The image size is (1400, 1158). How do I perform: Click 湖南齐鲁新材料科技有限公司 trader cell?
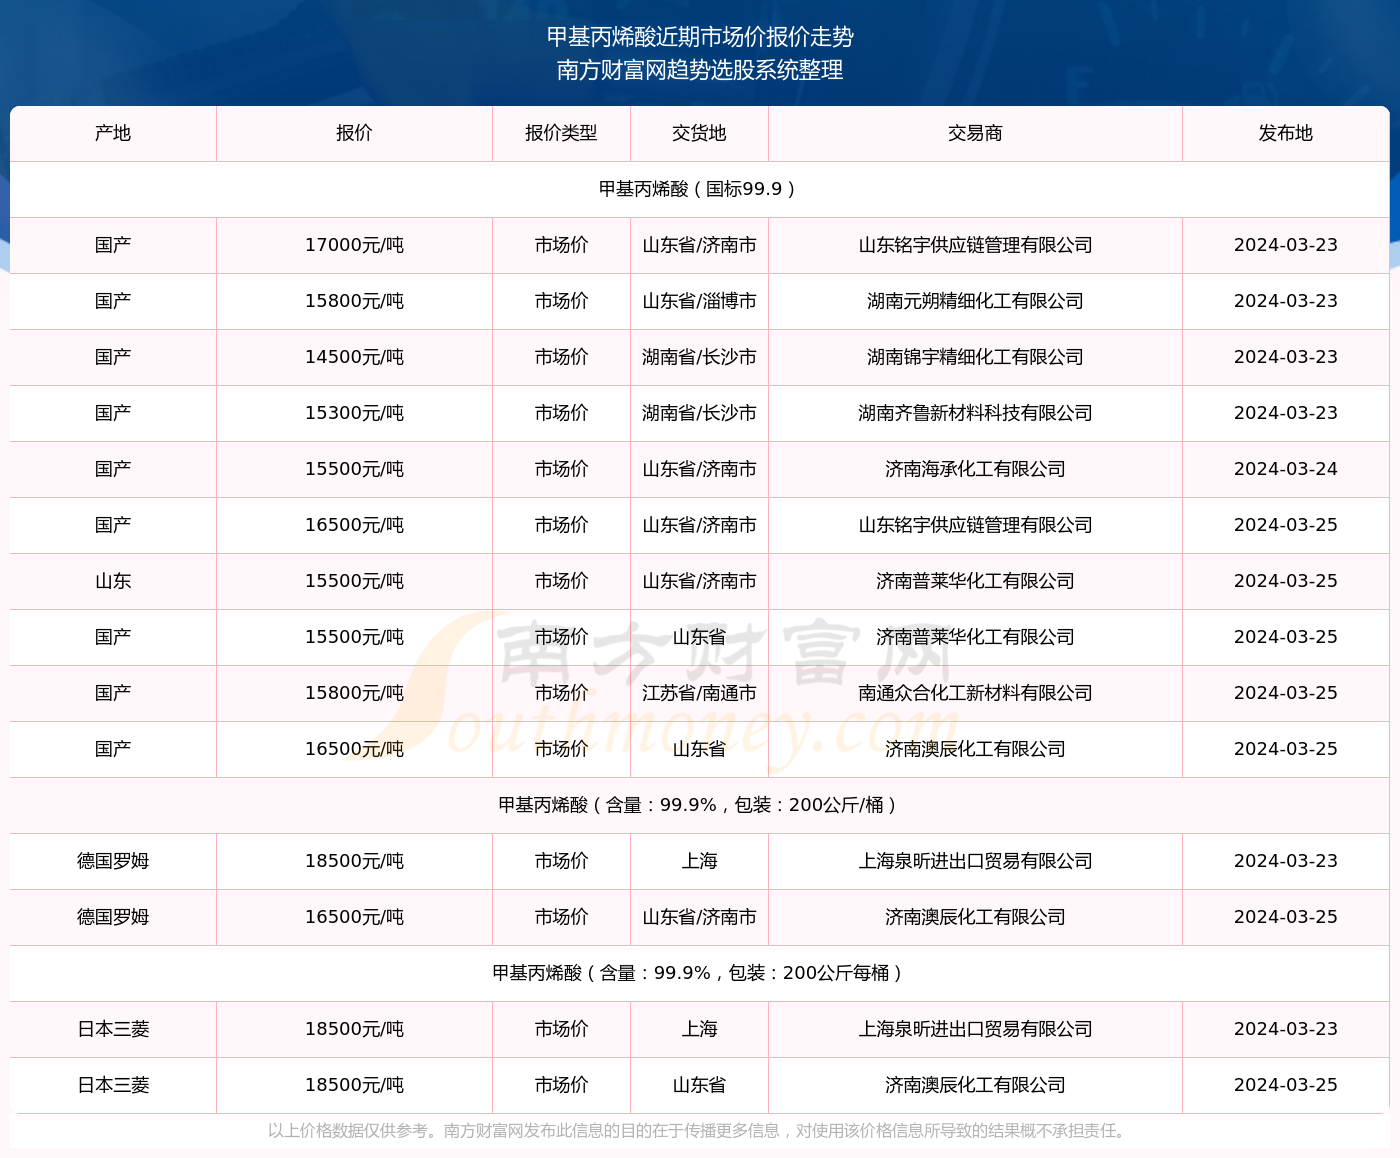(975, 413)
